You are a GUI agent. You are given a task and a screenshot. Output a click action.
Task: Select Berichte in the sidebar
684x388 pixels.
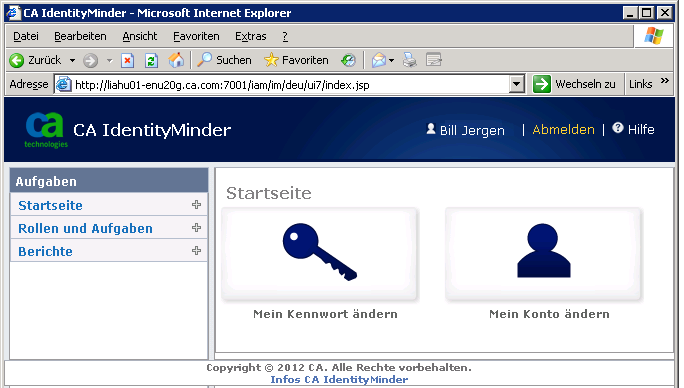click(45, 251)
